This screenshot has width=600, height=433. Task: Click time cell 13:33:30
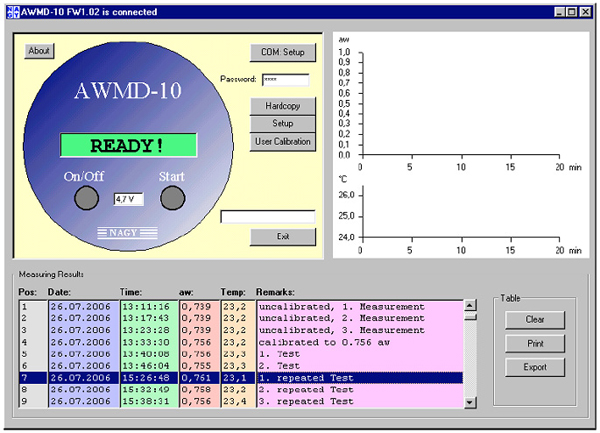[x=146, y=342]
